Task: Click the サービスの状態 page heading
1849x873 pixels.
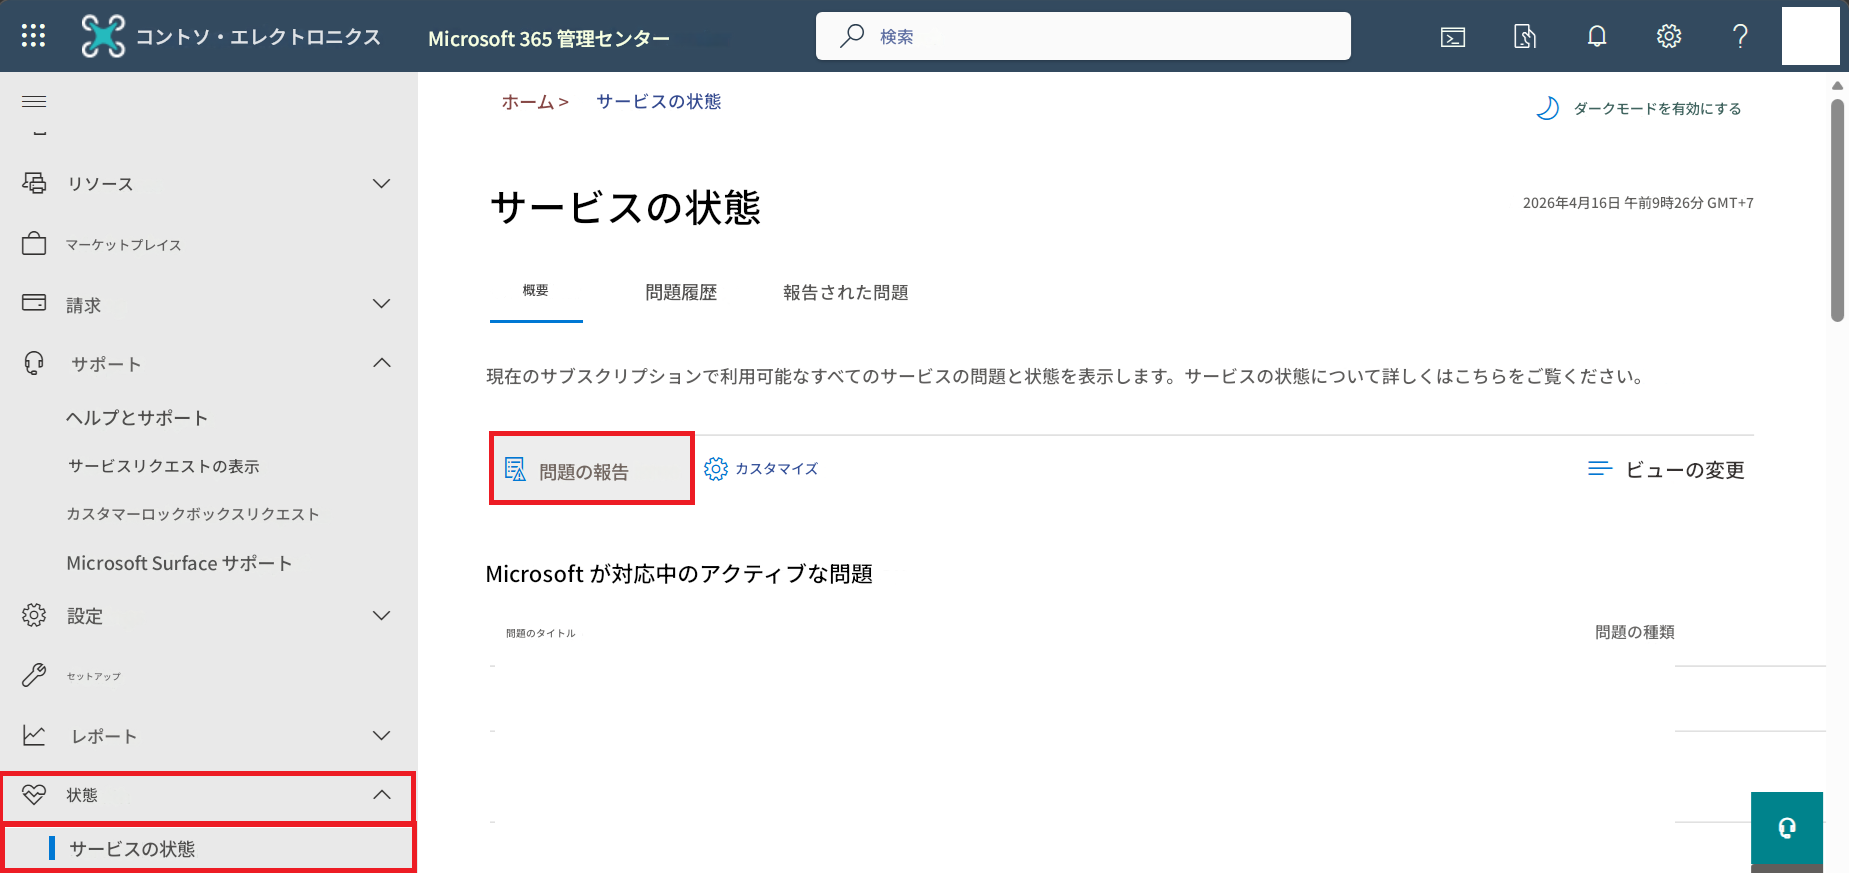Action: pos(626,208)
